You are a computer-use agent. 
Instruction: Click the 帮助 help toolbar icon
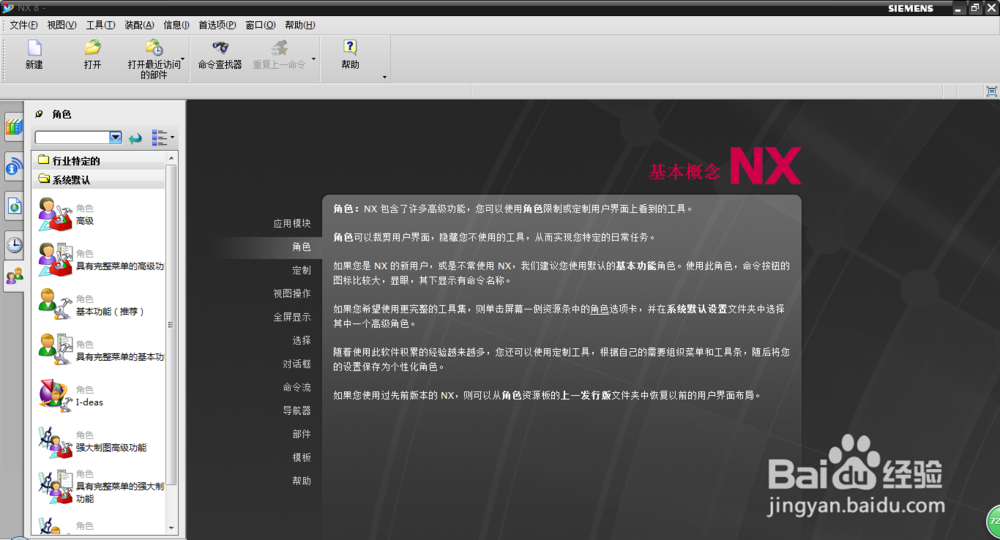(349, 48)
